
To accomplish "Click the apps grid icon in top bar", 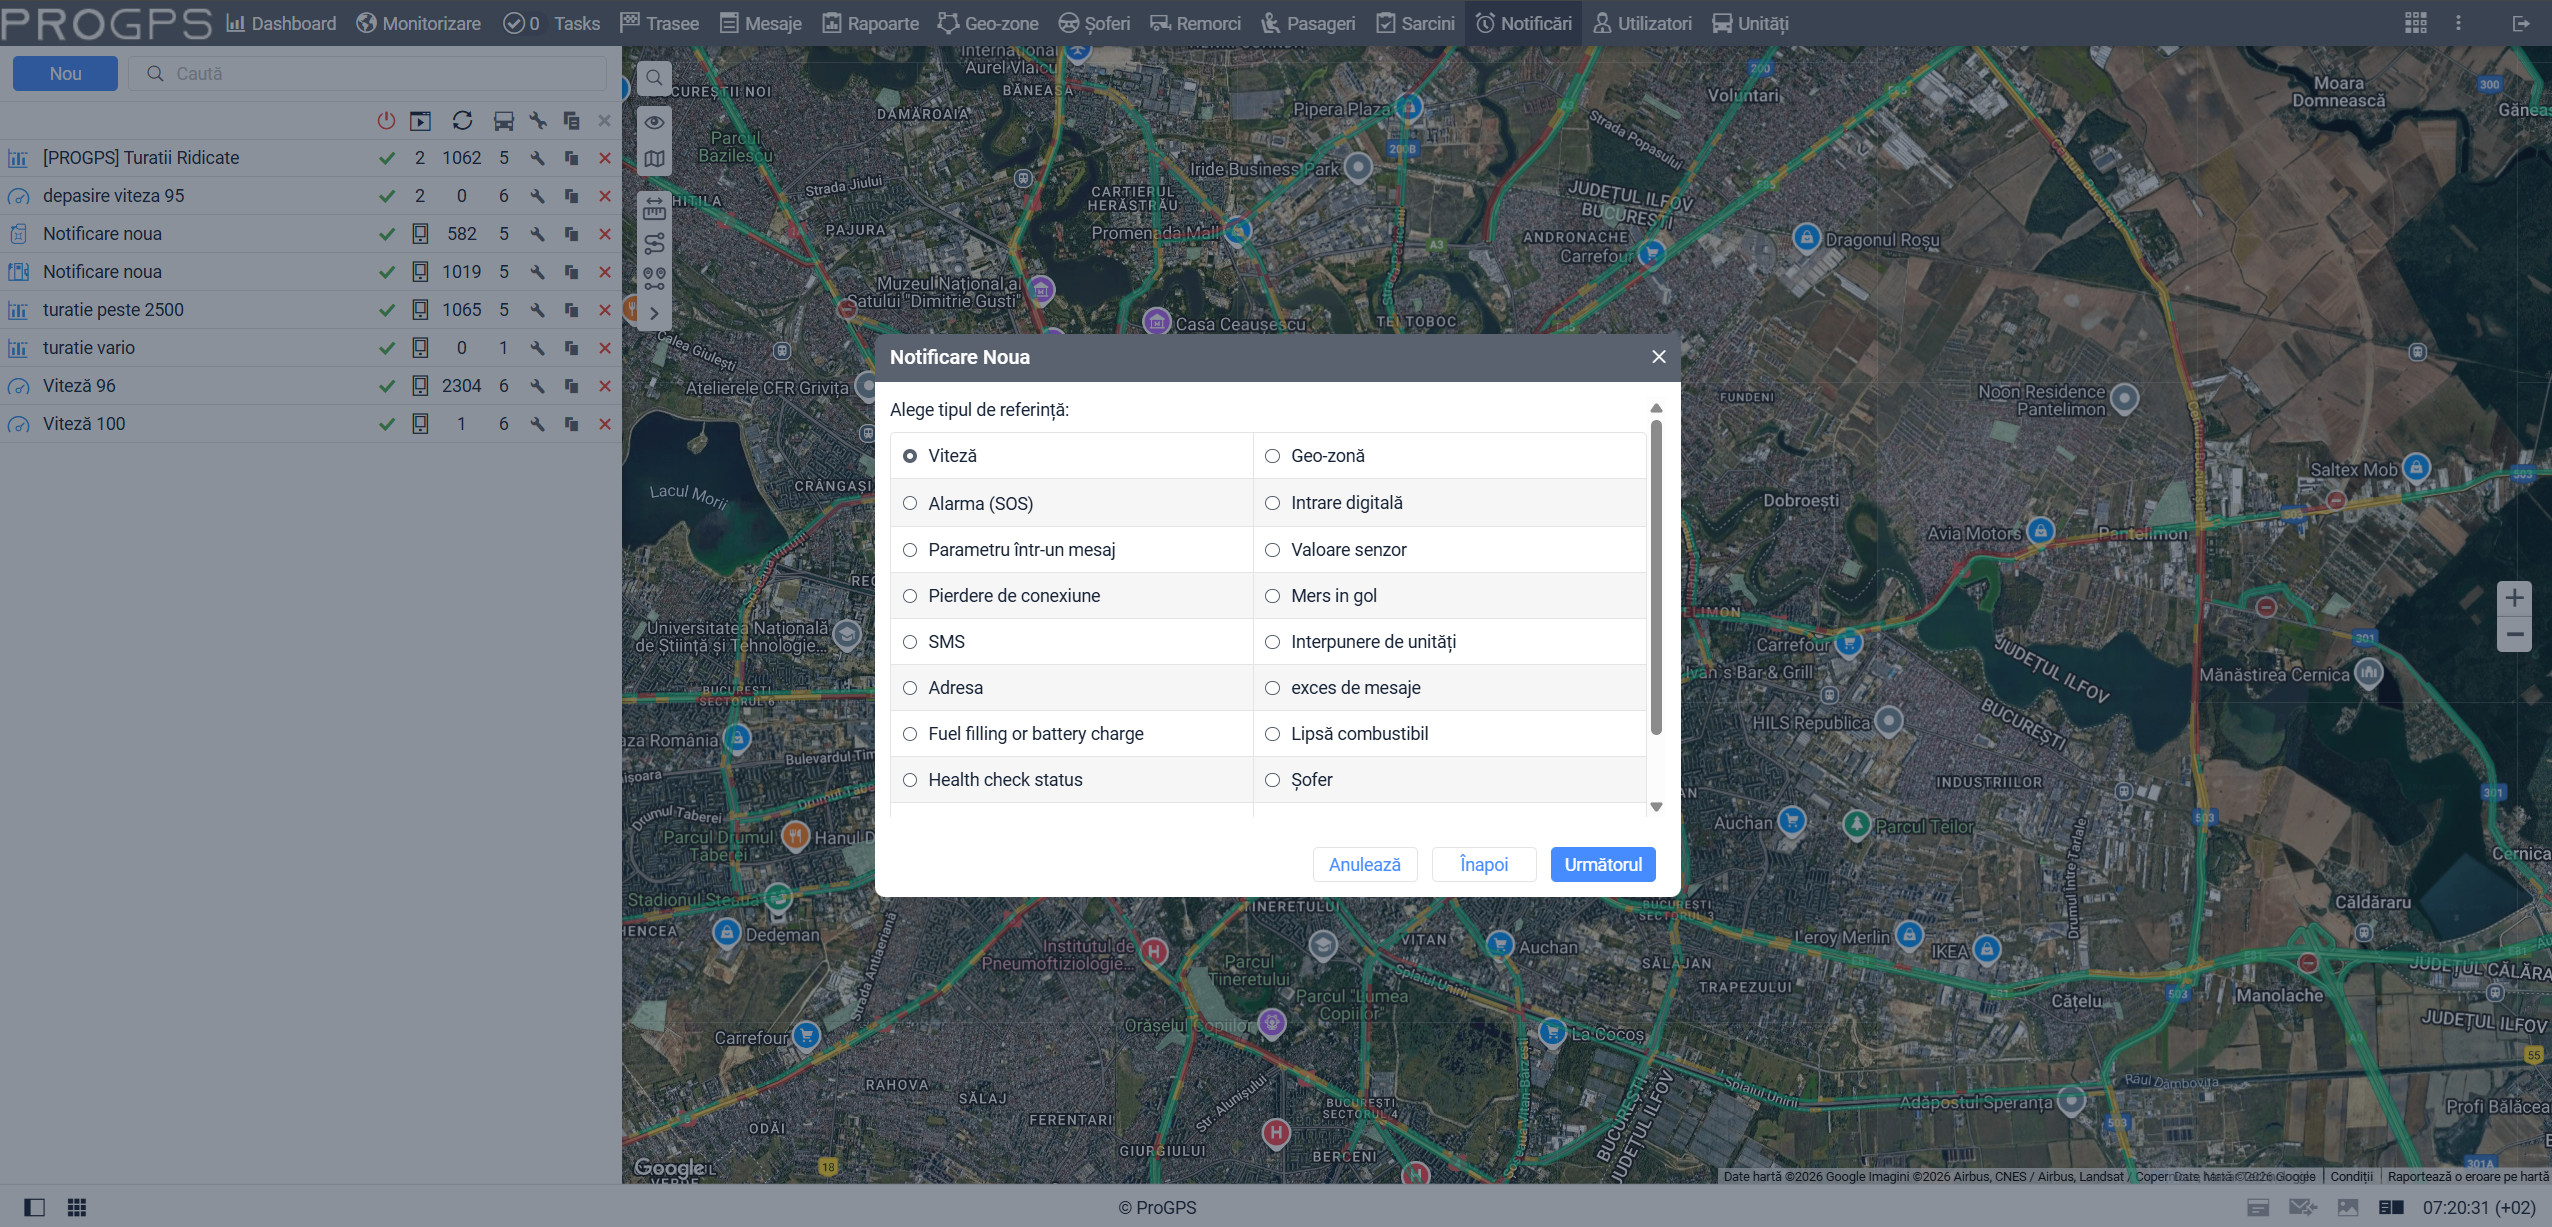I will [2415, 23].
